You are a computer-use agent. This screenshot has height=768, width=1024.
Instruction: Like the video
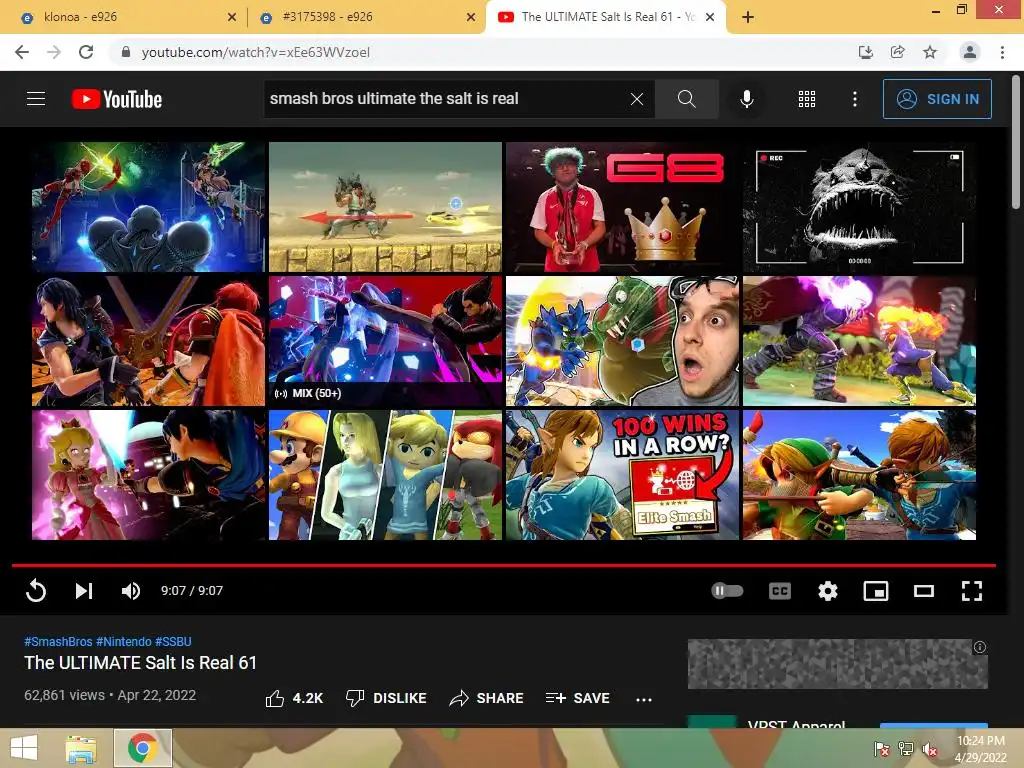(x=294, y=698)
